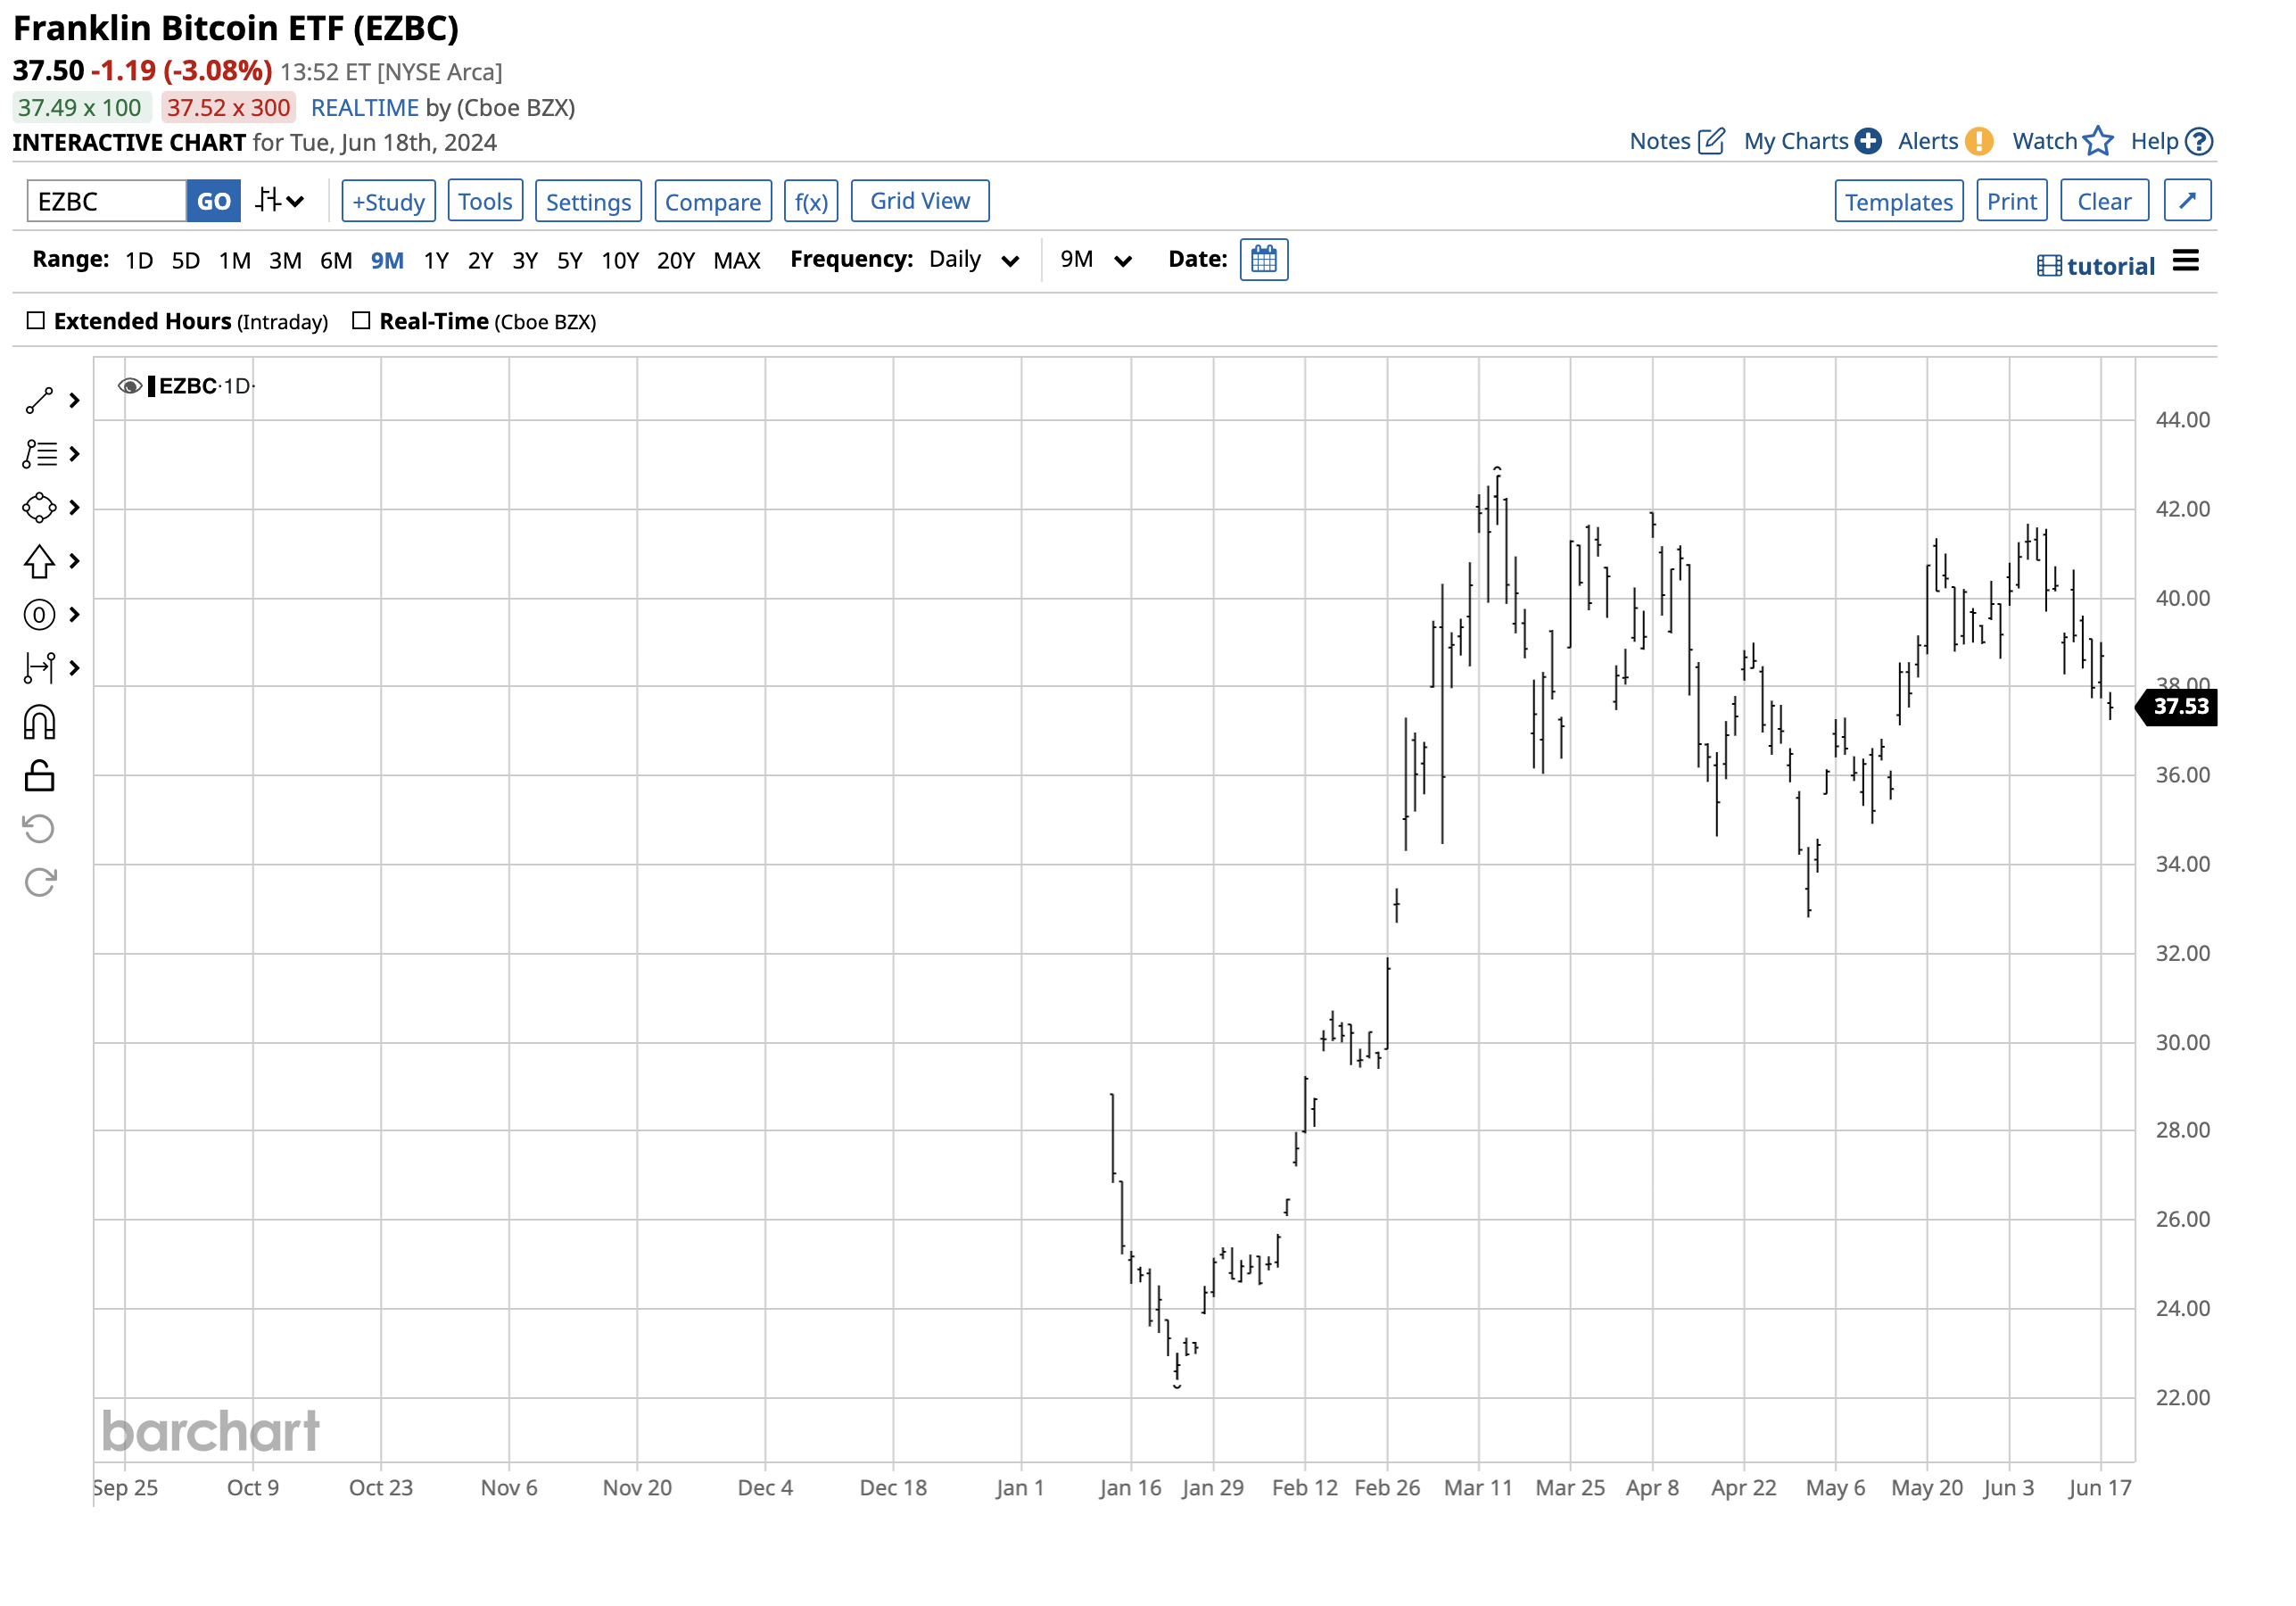The width and height of the screenshot is (2296, 1606).
Task: Switch the range to 1Y
Action: (436, 259)
